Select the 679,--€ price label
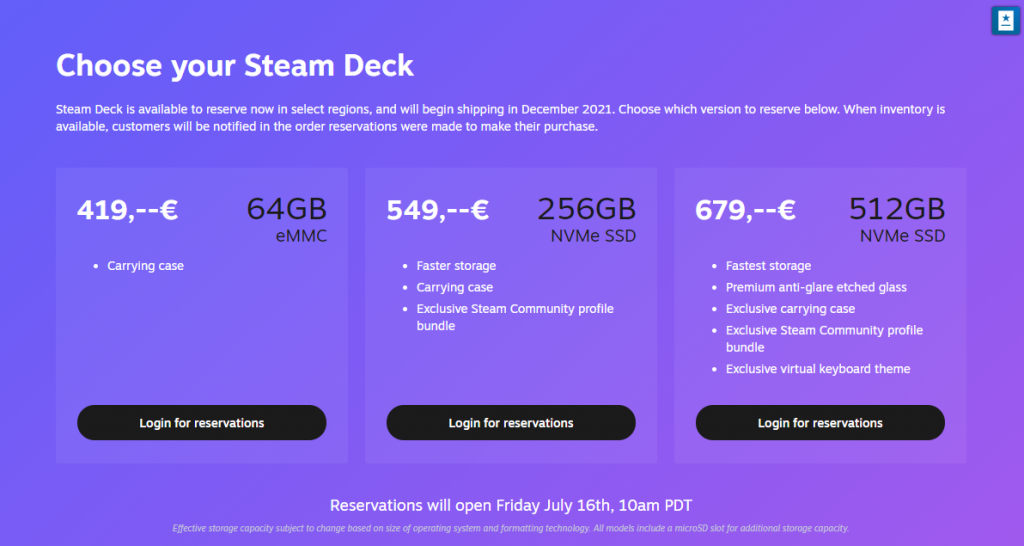 pyautogui.click(x=745, y=210)
